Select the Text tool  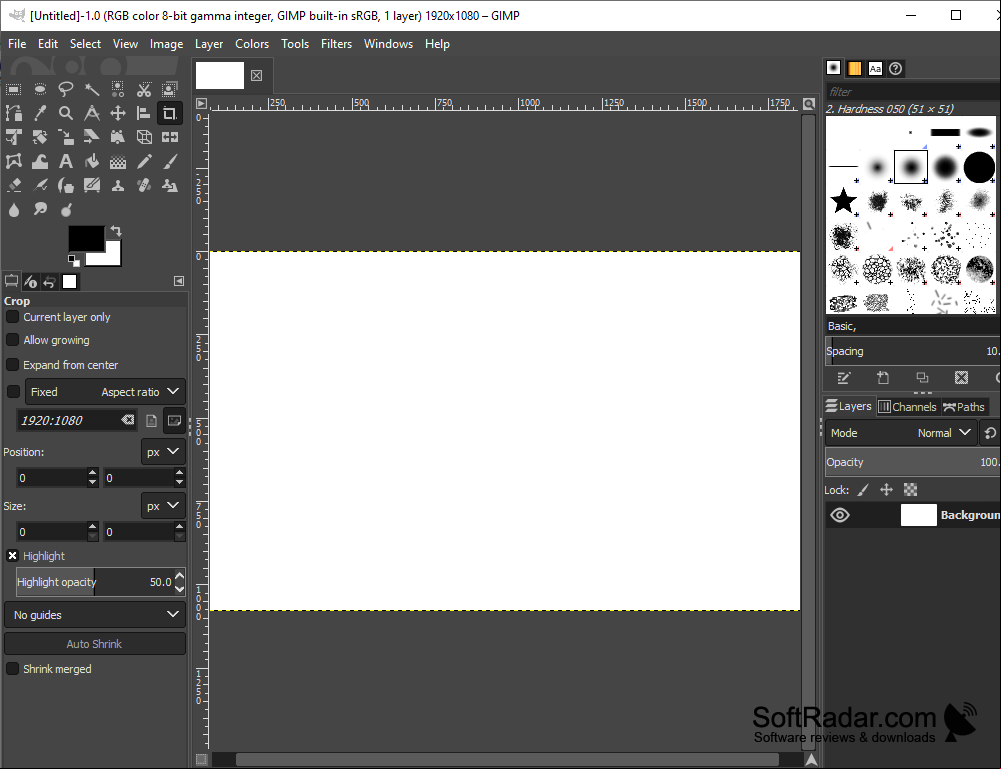66,161
